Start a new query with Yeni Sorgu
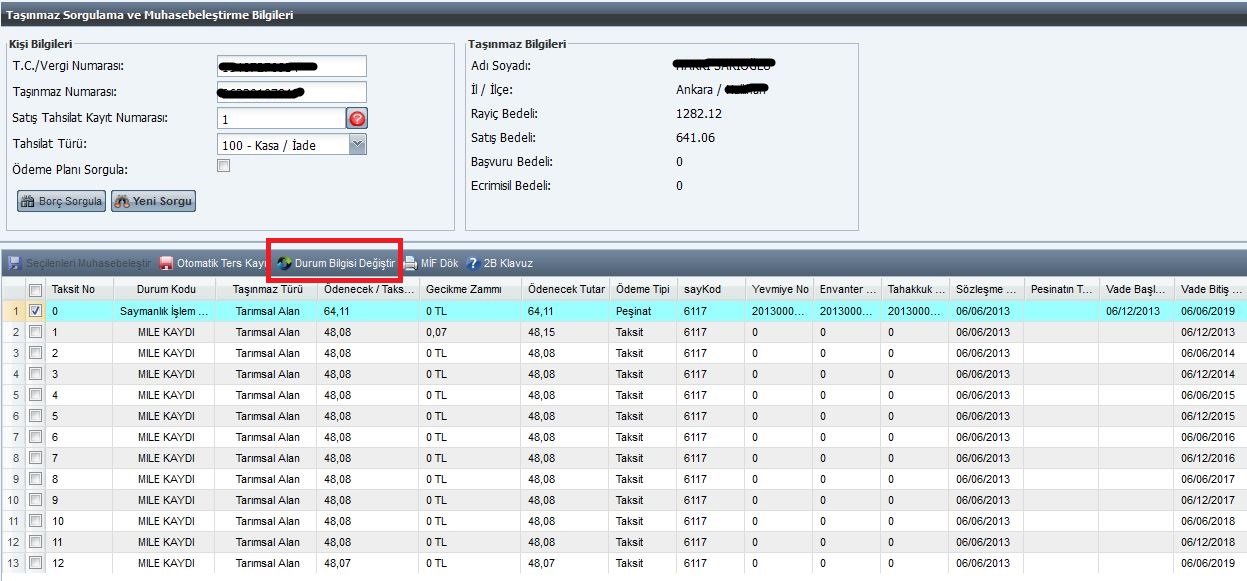 (153, 201)
